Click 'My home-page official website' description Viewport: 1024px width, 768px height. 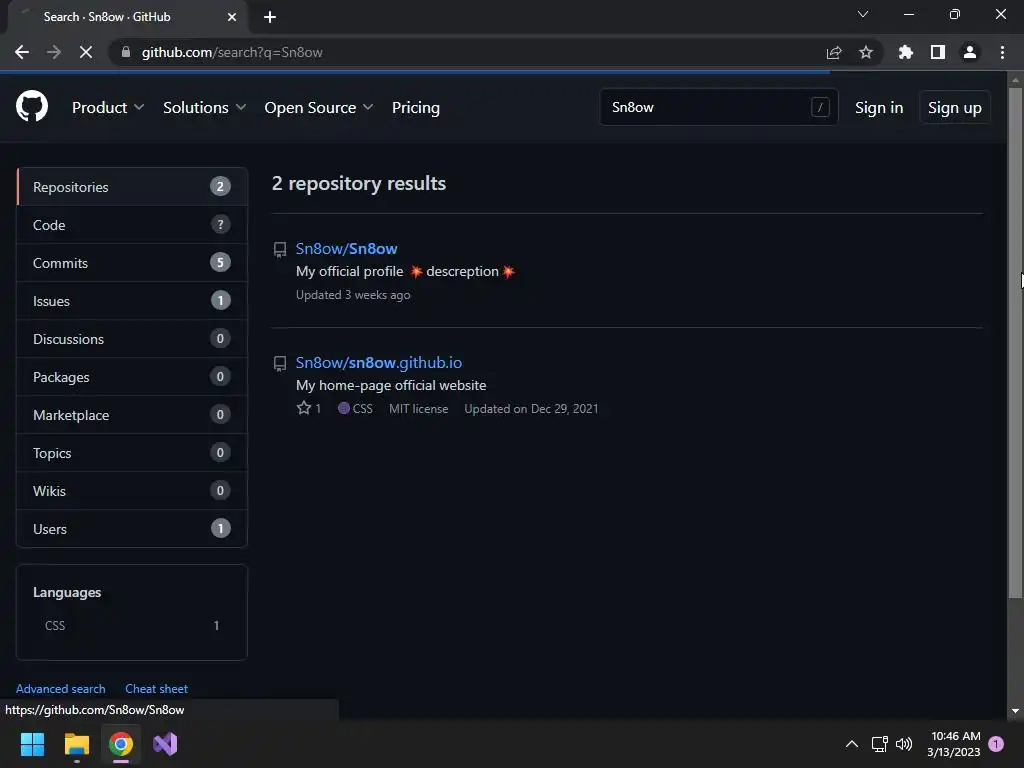[x=391, y=385]
